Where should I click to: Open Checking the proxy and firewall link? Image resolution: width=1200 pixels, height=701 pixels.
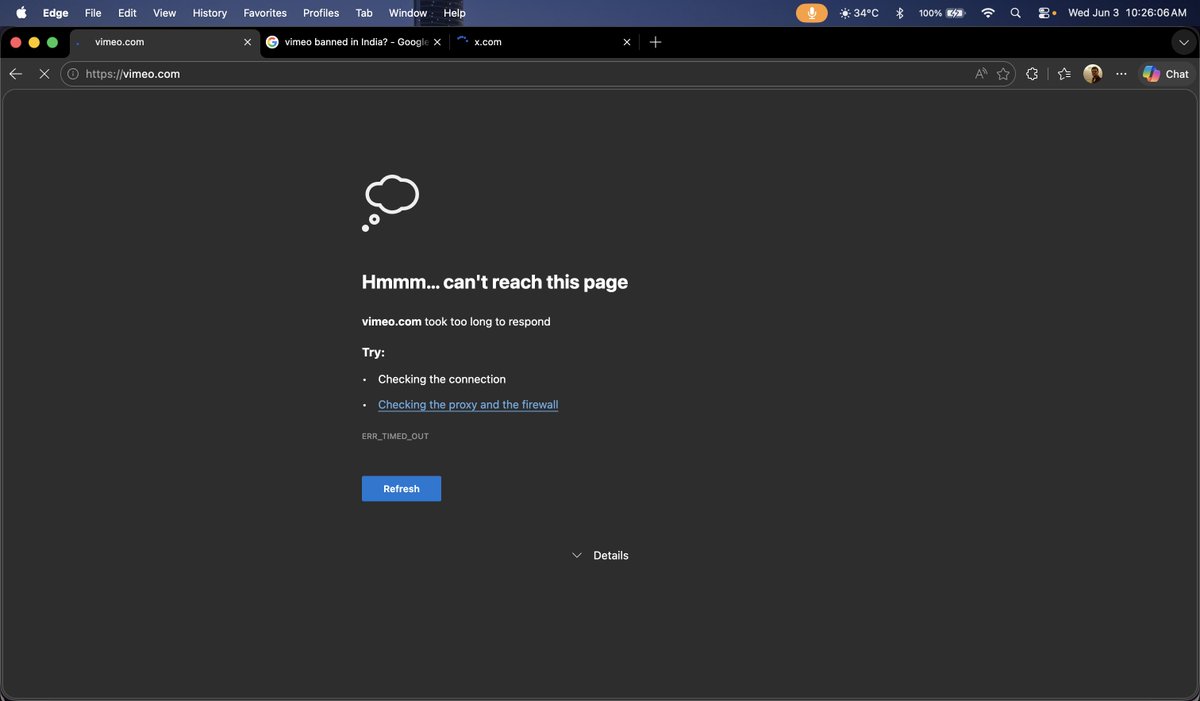click(x=468, y=405)
